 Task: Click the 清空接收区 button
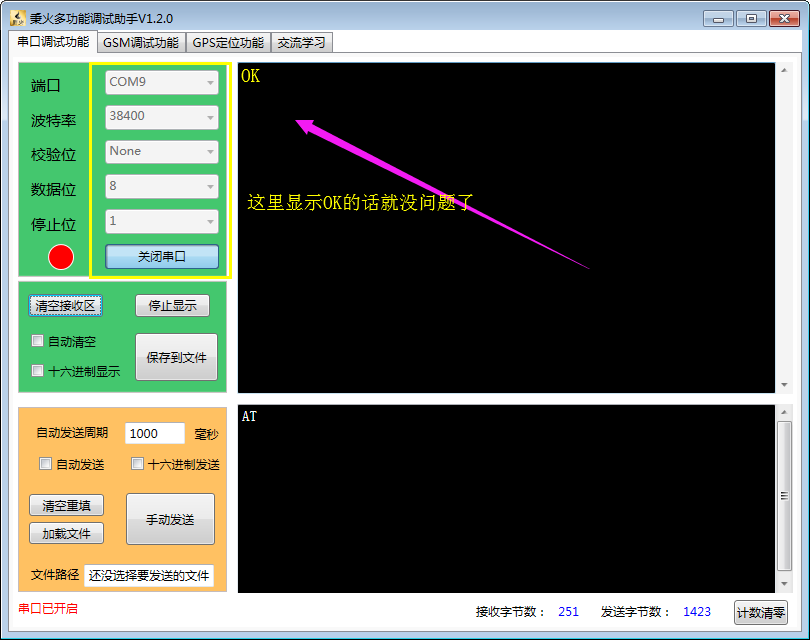click(66, 305)
